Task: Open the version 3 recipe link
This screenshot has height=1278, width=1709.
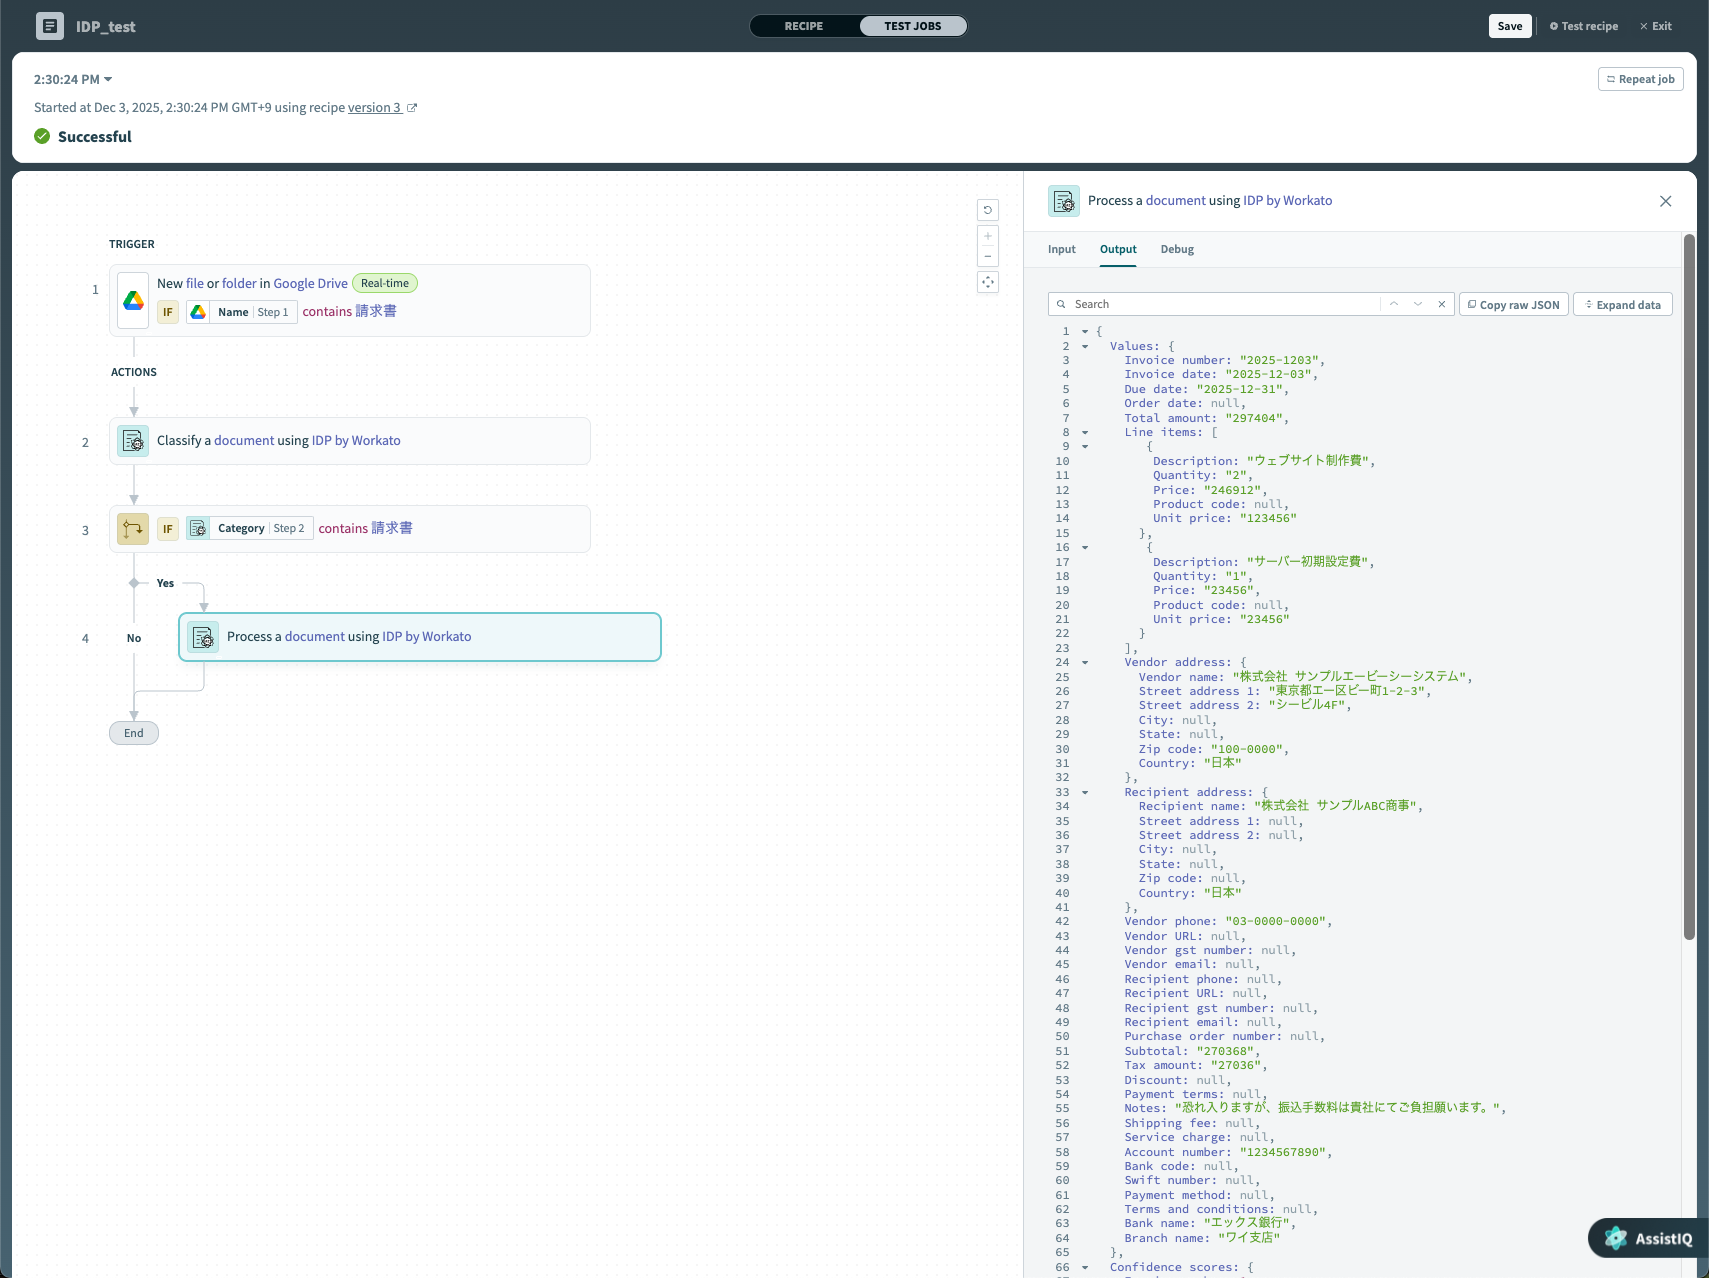Action: pyautogui.click(x=375, y=108)
